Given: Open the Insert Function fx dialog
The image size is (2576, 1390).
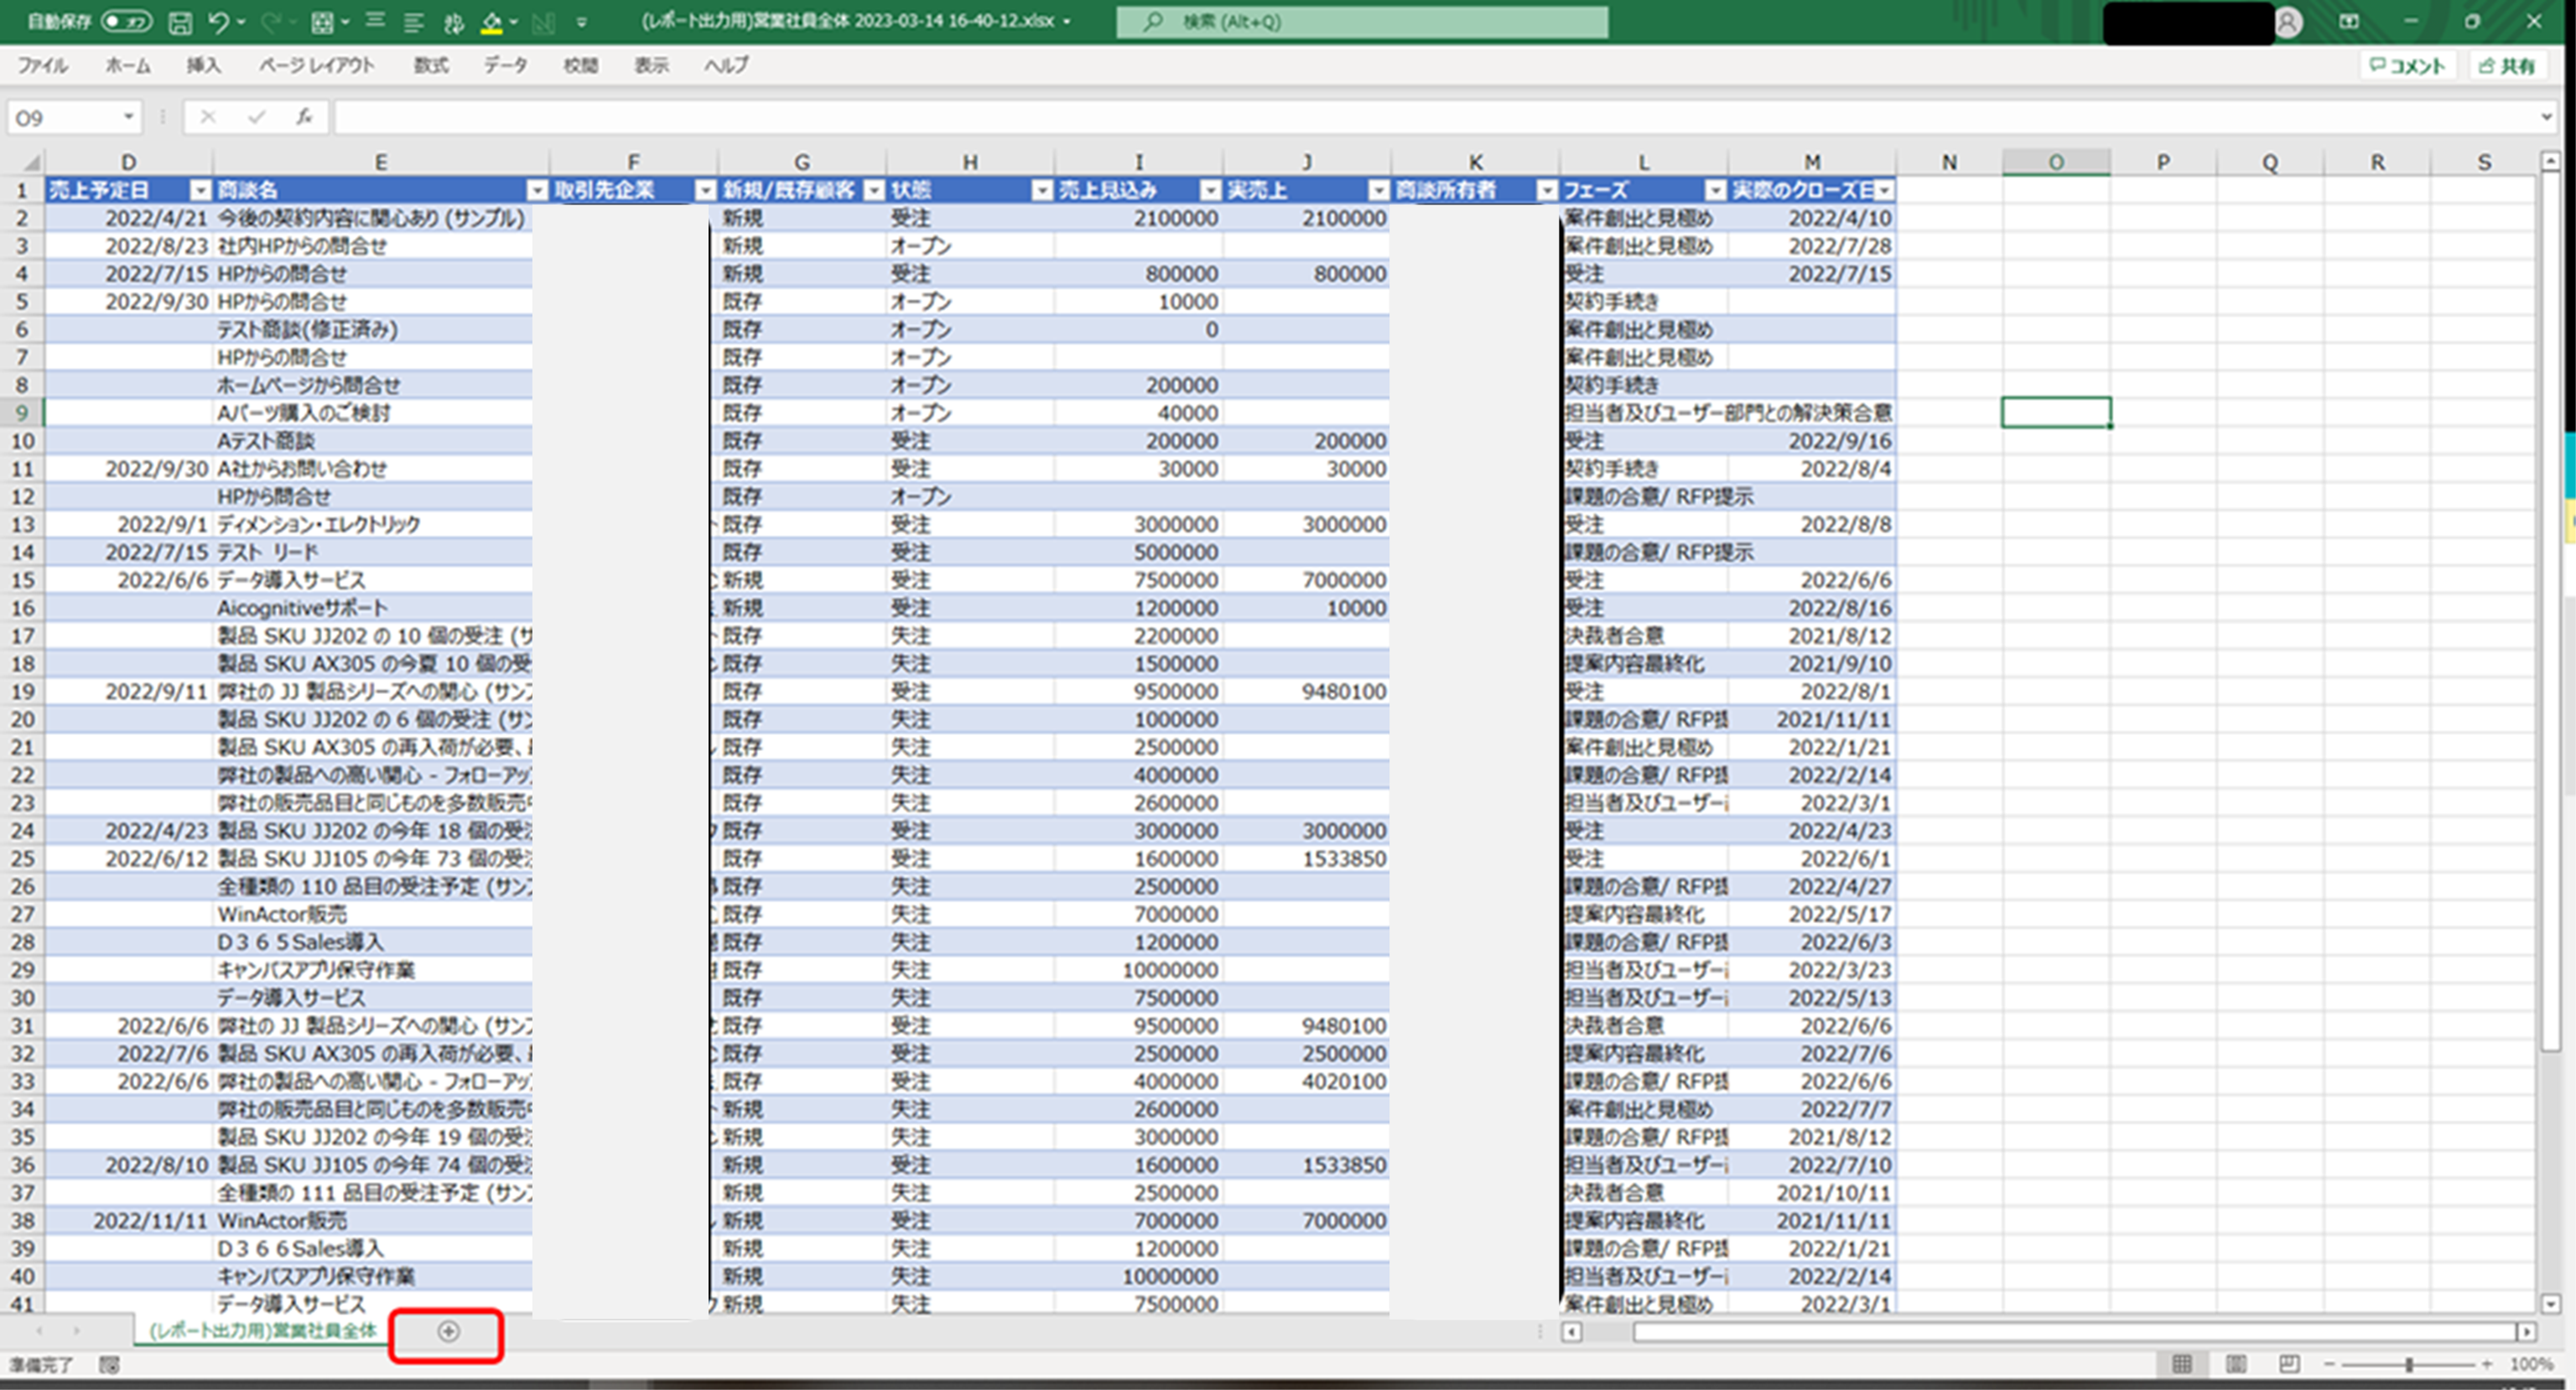Looking at the screenshot, I should tap(304, 117).
